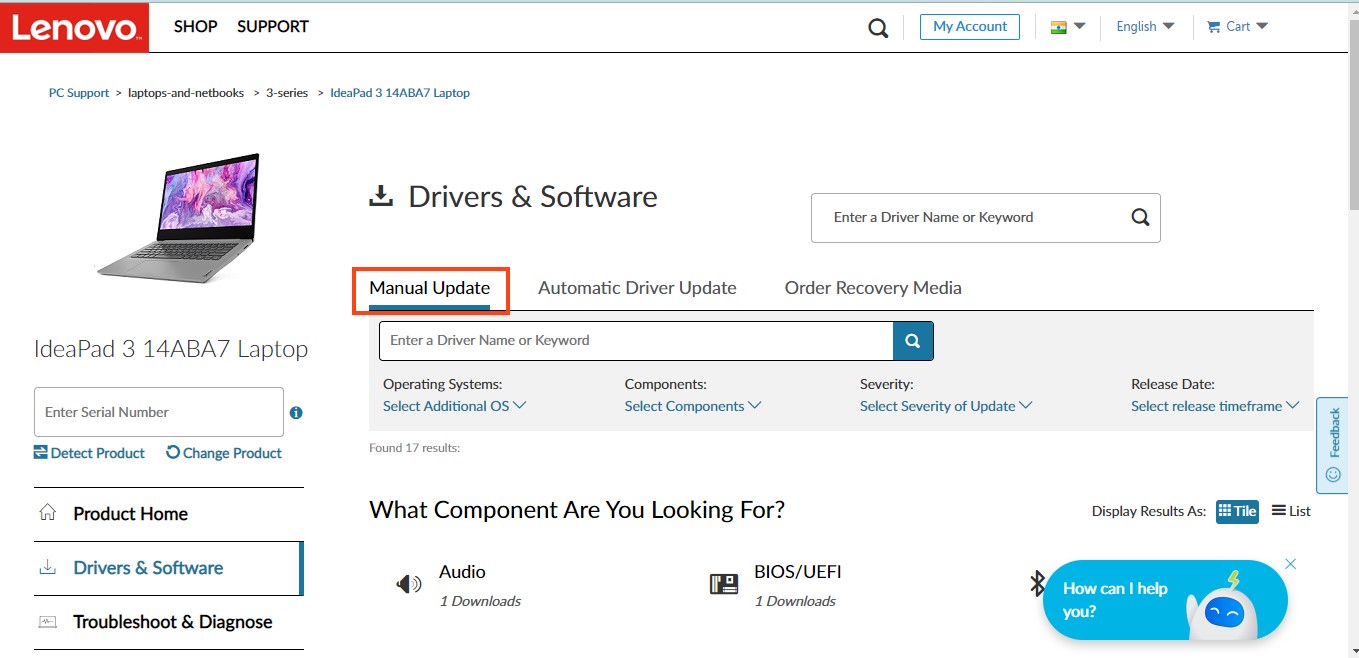
Task: Close the chatbot help bubble
Action: (1290, 564)
